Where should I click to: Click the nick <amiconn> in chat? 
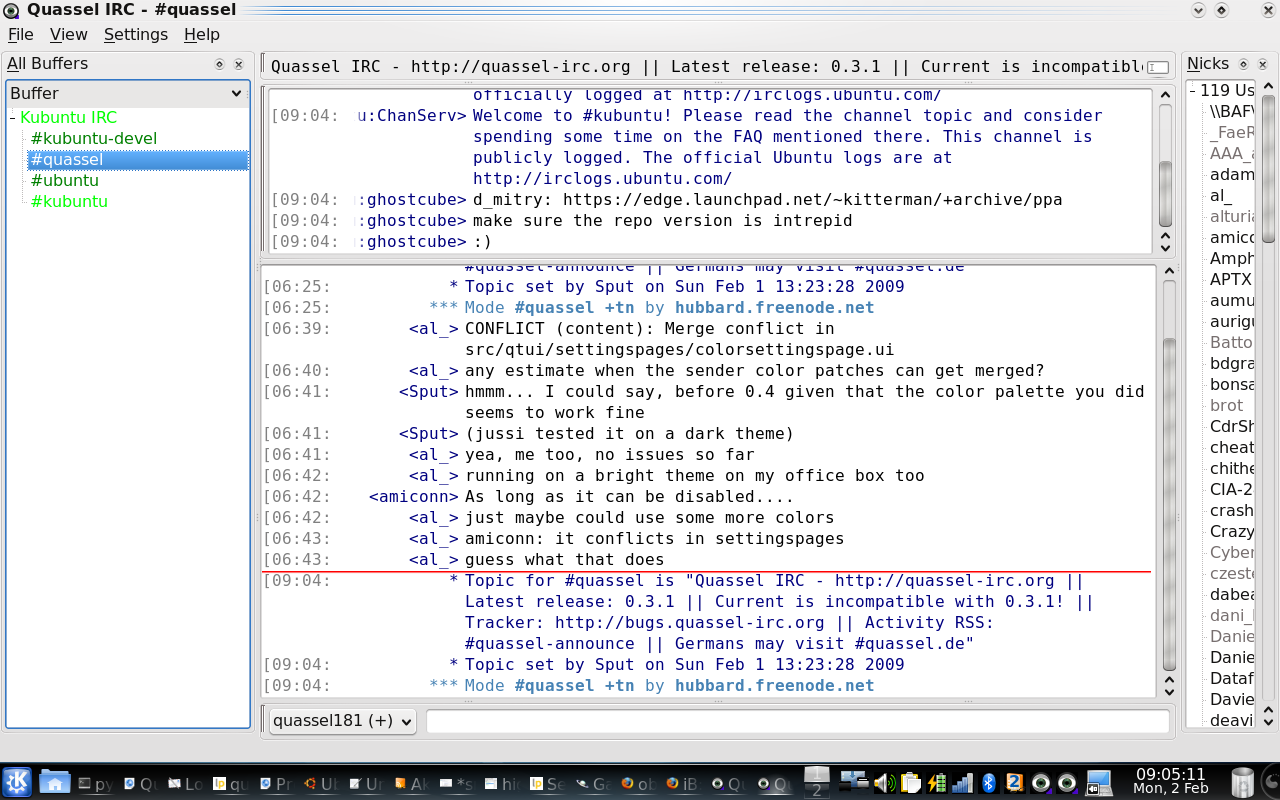point(414,496)
